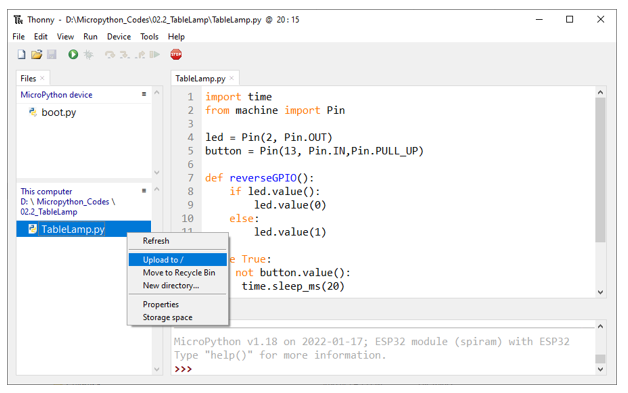Click line number 10 in gutter
This screenshot has width=628, height=393.
coord(187,218)
